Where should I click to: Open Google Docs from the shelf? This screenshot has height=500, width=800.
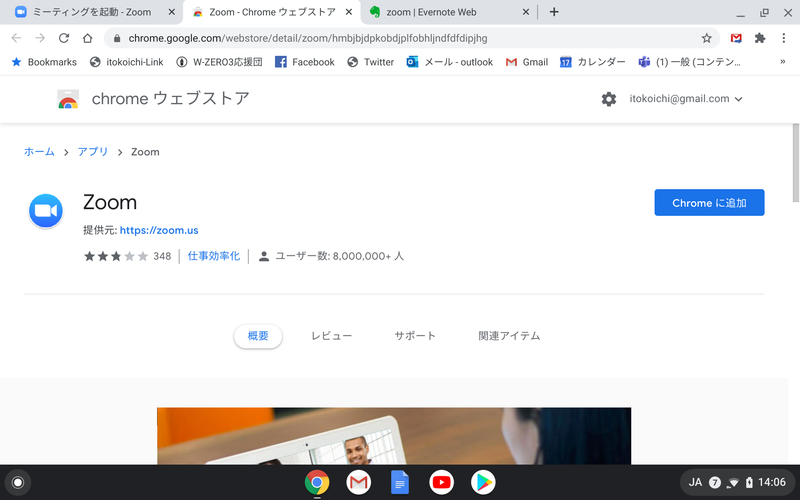pyautogui.click(x=399, y=482)
